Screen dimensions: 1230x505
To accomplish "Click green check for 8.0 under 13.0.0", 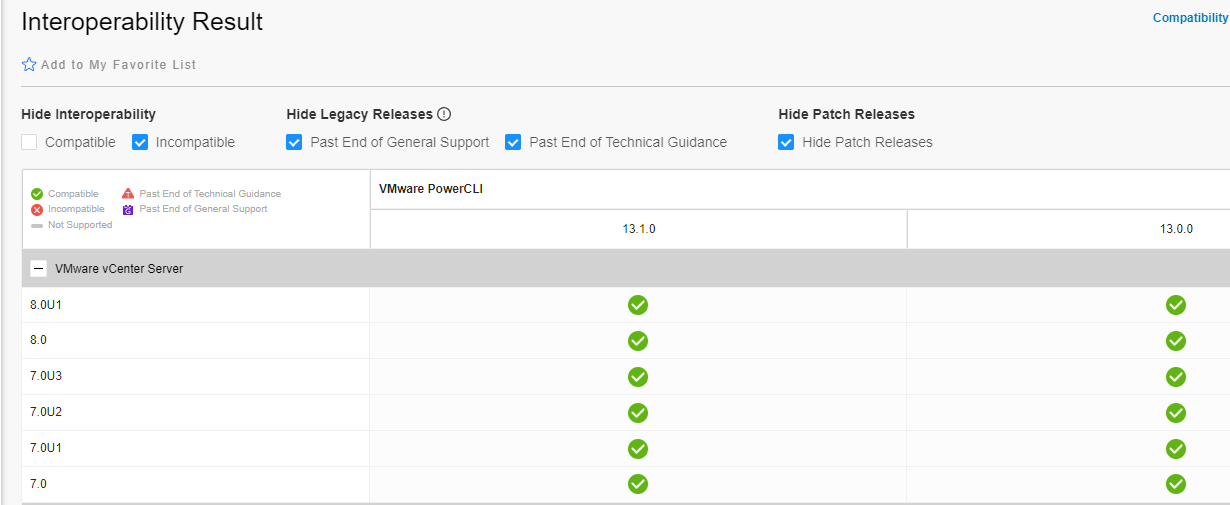I will (1176, 341).
